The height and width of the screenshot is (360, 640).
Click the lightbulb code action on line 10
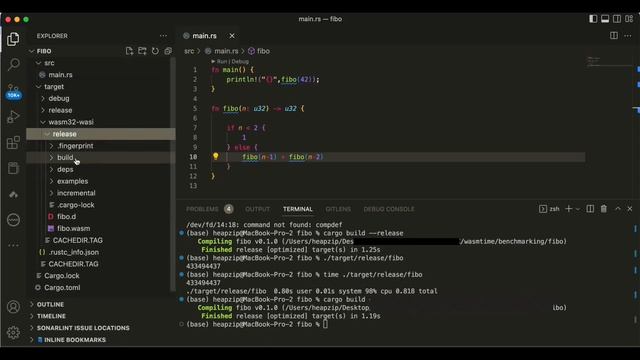click(x=216, y=156)
